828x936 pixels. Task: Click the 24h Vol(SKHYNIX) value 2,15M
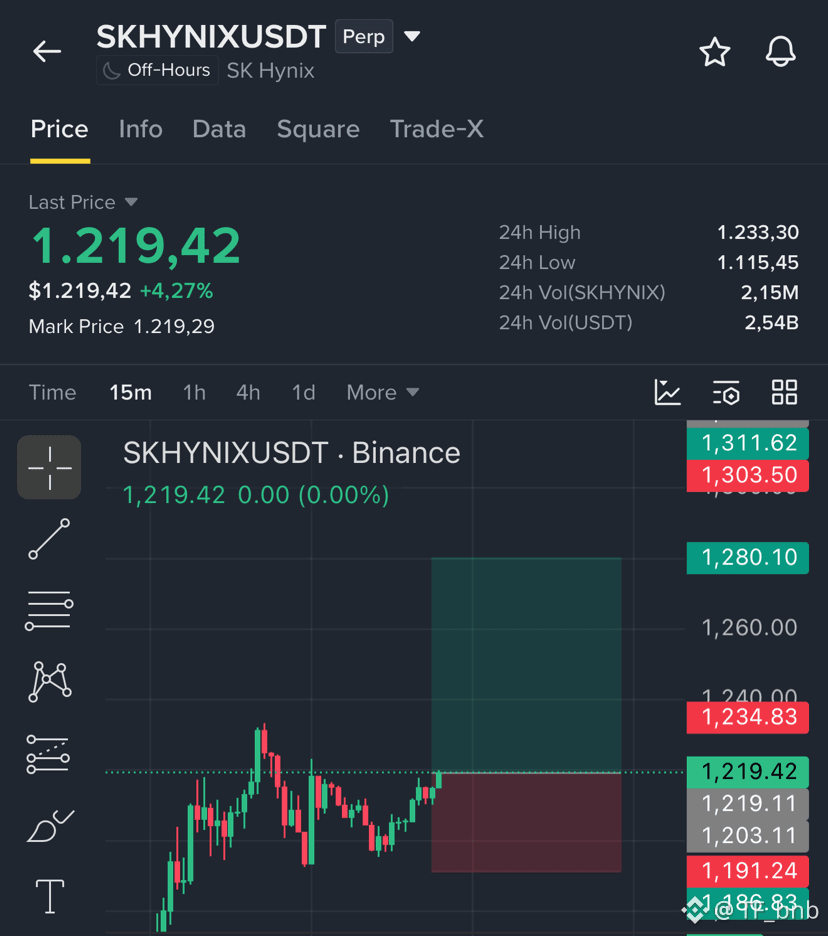click(x=769, y=292)
